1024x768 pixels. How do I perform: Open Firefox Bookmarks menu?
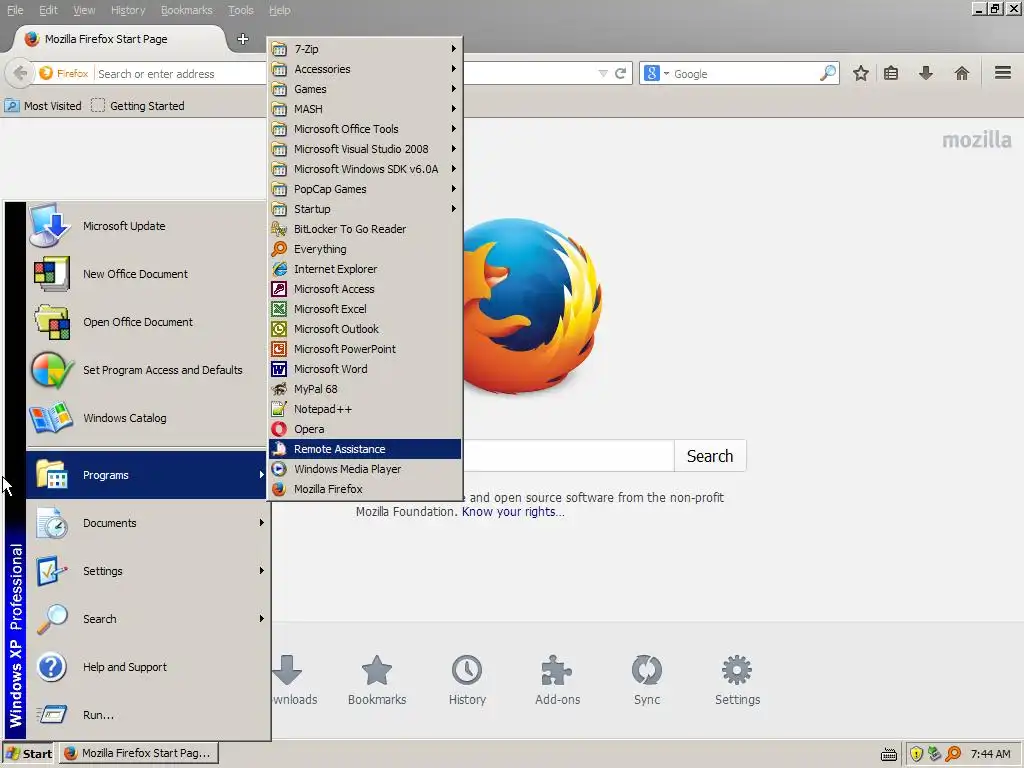(187, 10)
